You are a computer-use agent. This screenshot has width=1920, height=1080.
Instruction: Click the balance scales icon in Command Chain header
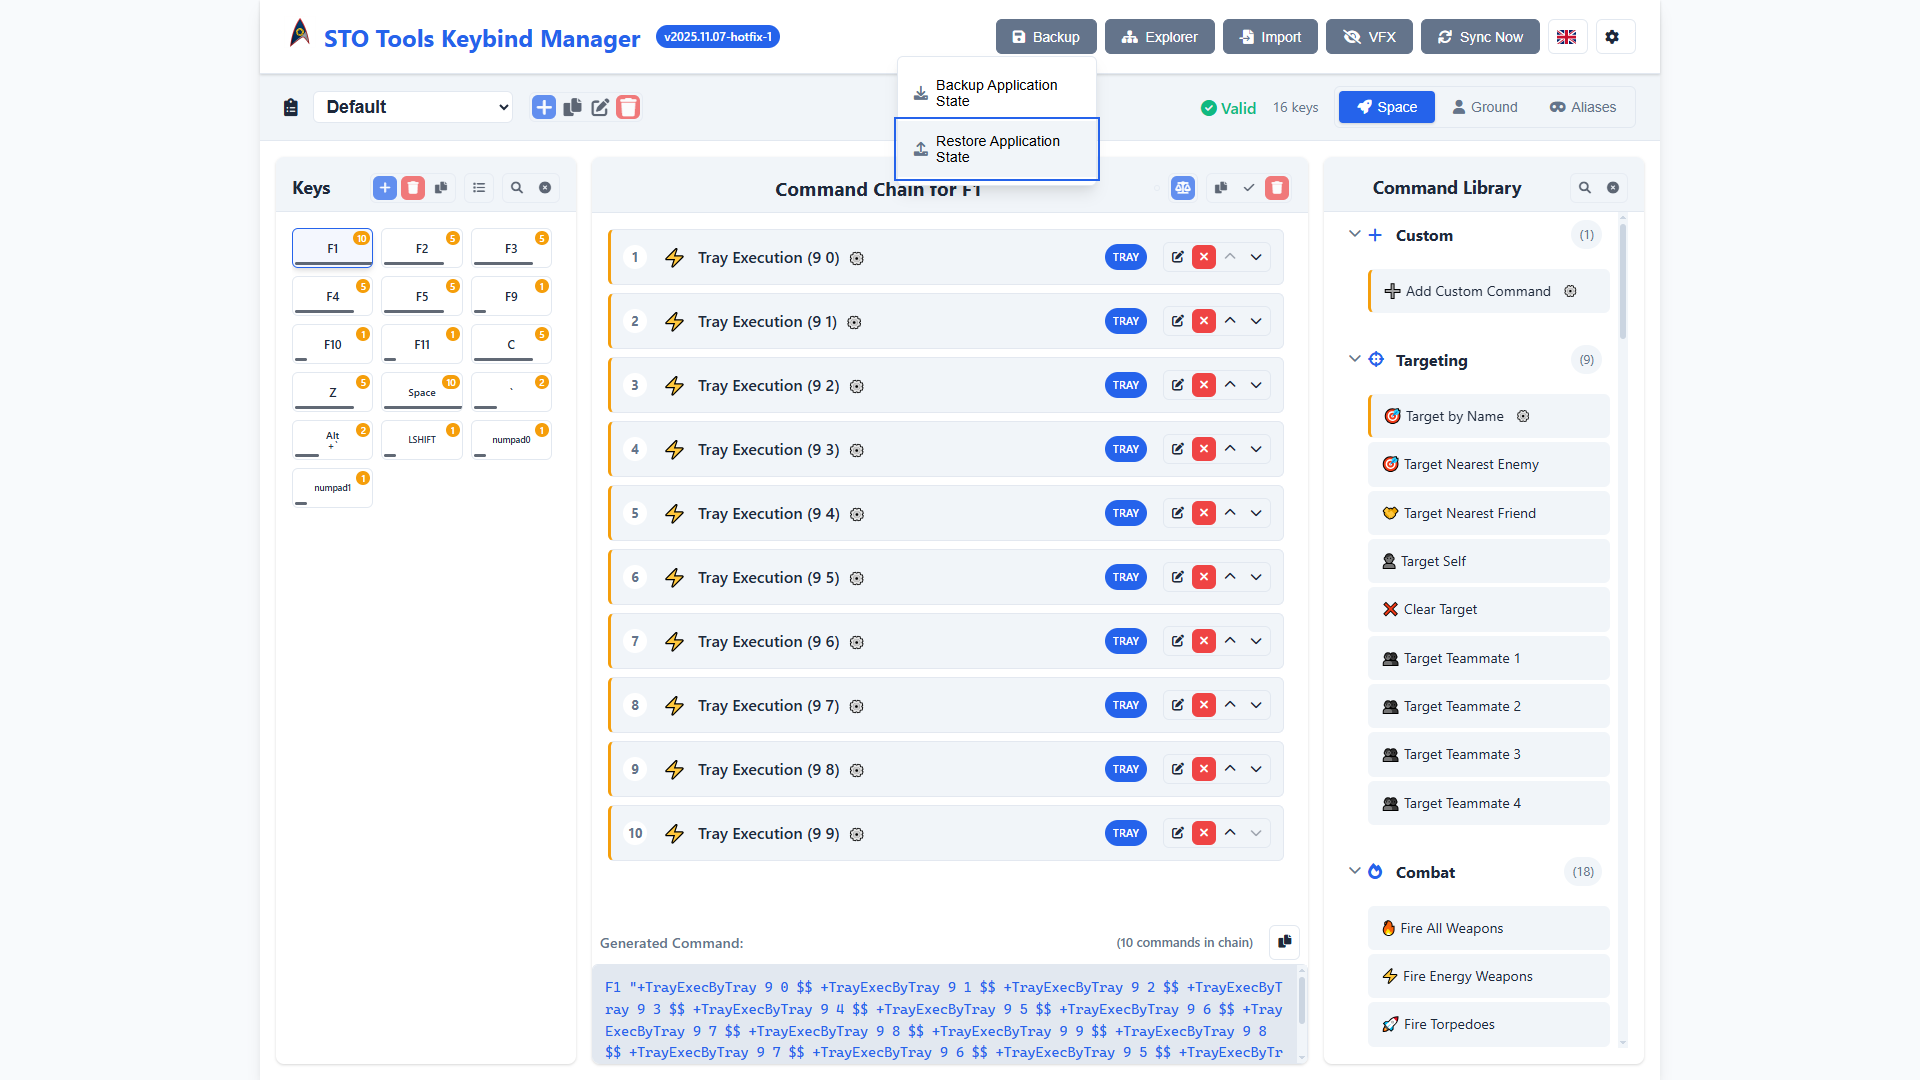[1183, 188]
